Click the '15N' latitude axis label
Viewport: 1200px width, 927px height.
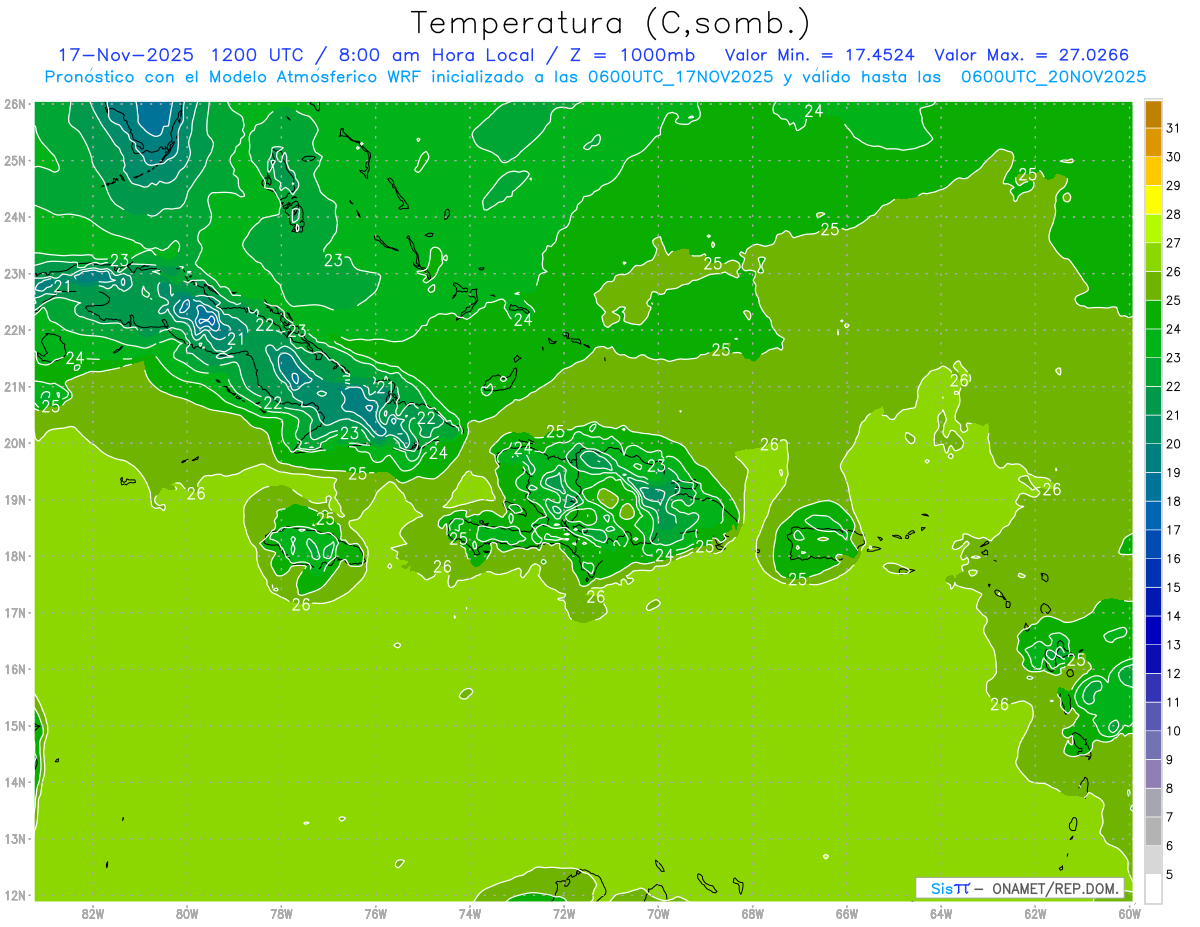pos(14,726)
